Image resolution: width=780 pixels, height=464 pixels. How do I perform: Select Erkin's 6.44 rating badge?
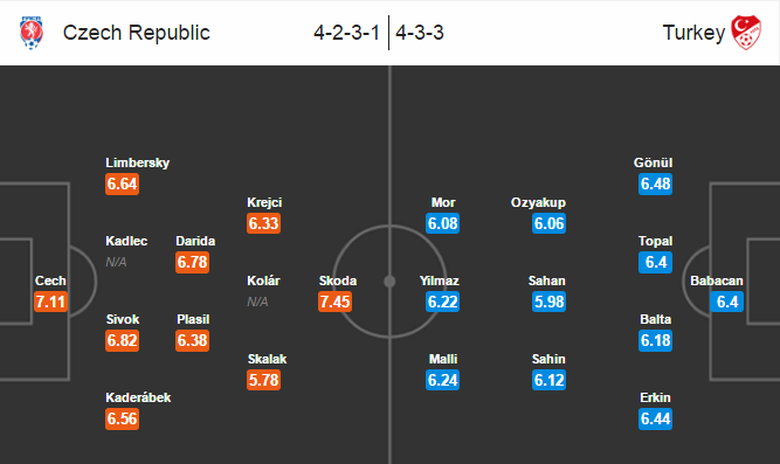(x=656, y=419)
